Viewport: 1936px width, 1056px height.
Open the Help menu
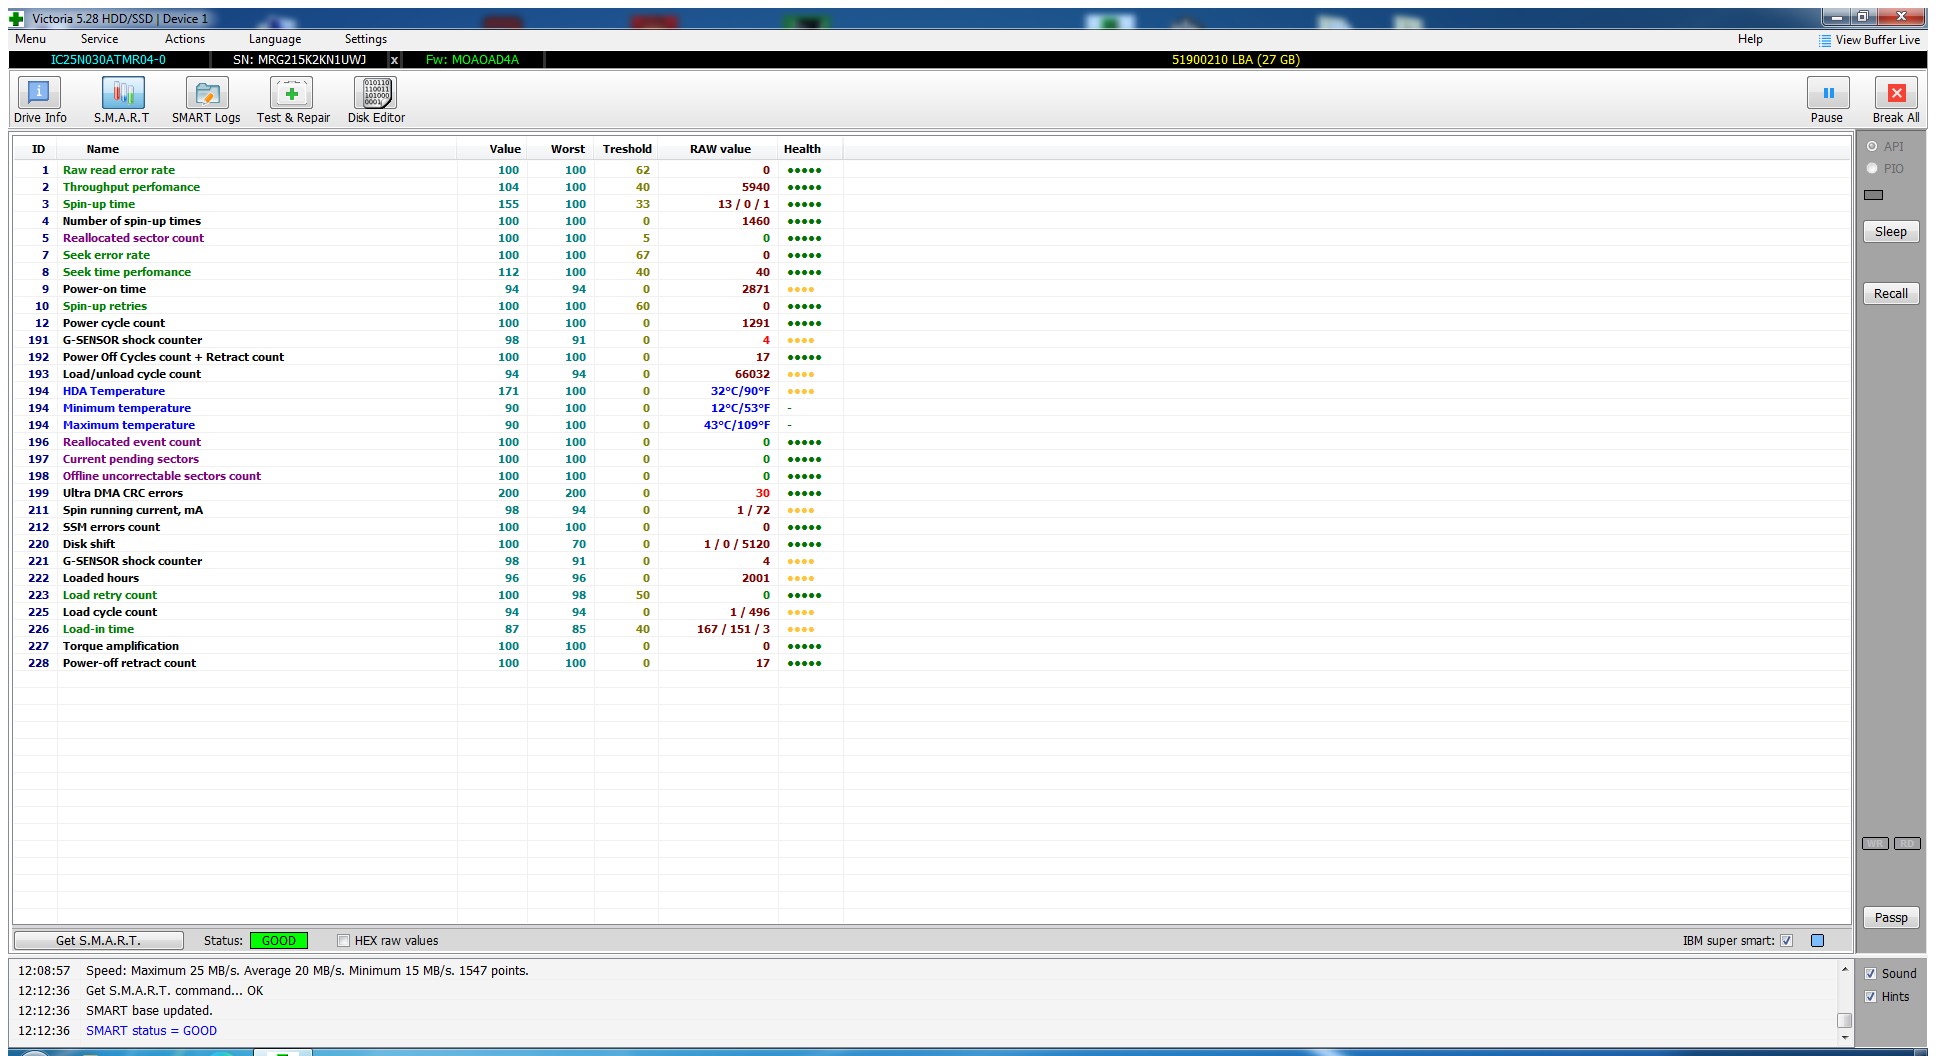(1750, 39)
